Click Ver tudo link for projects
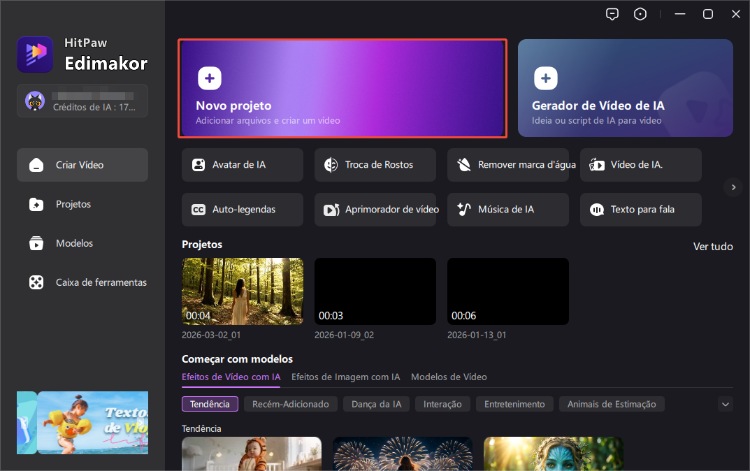 pyautogui.click(x=713, y=246)
